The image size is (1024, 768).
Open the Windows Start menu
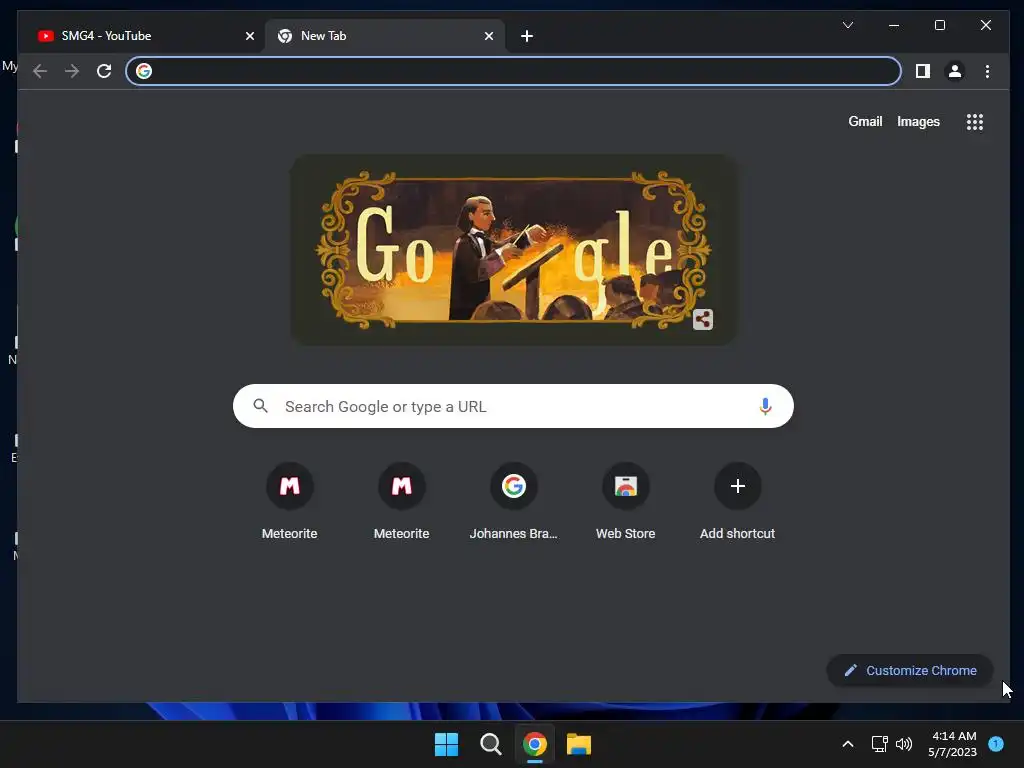[x=447, y=744]
